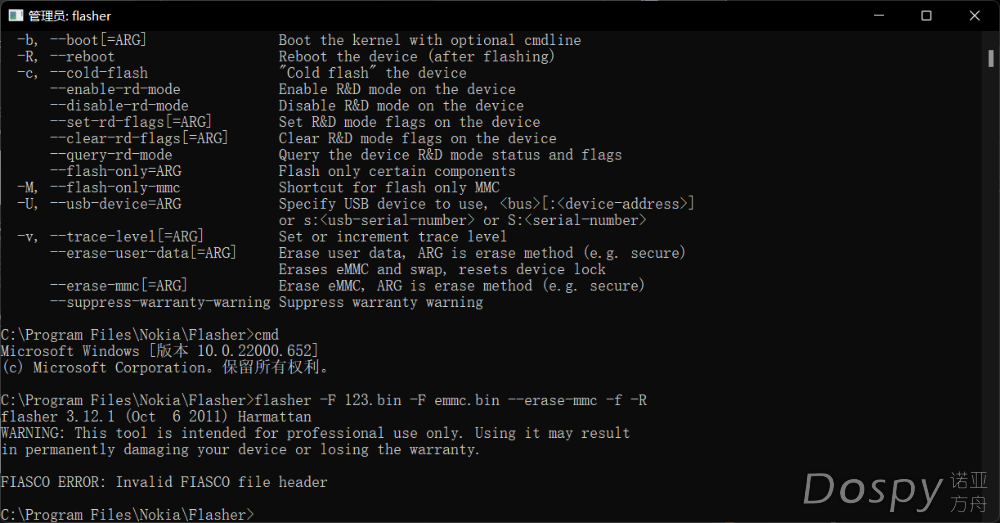
Task: Click the --enable-rd-mode option text
Action: (x=115, y=89)
